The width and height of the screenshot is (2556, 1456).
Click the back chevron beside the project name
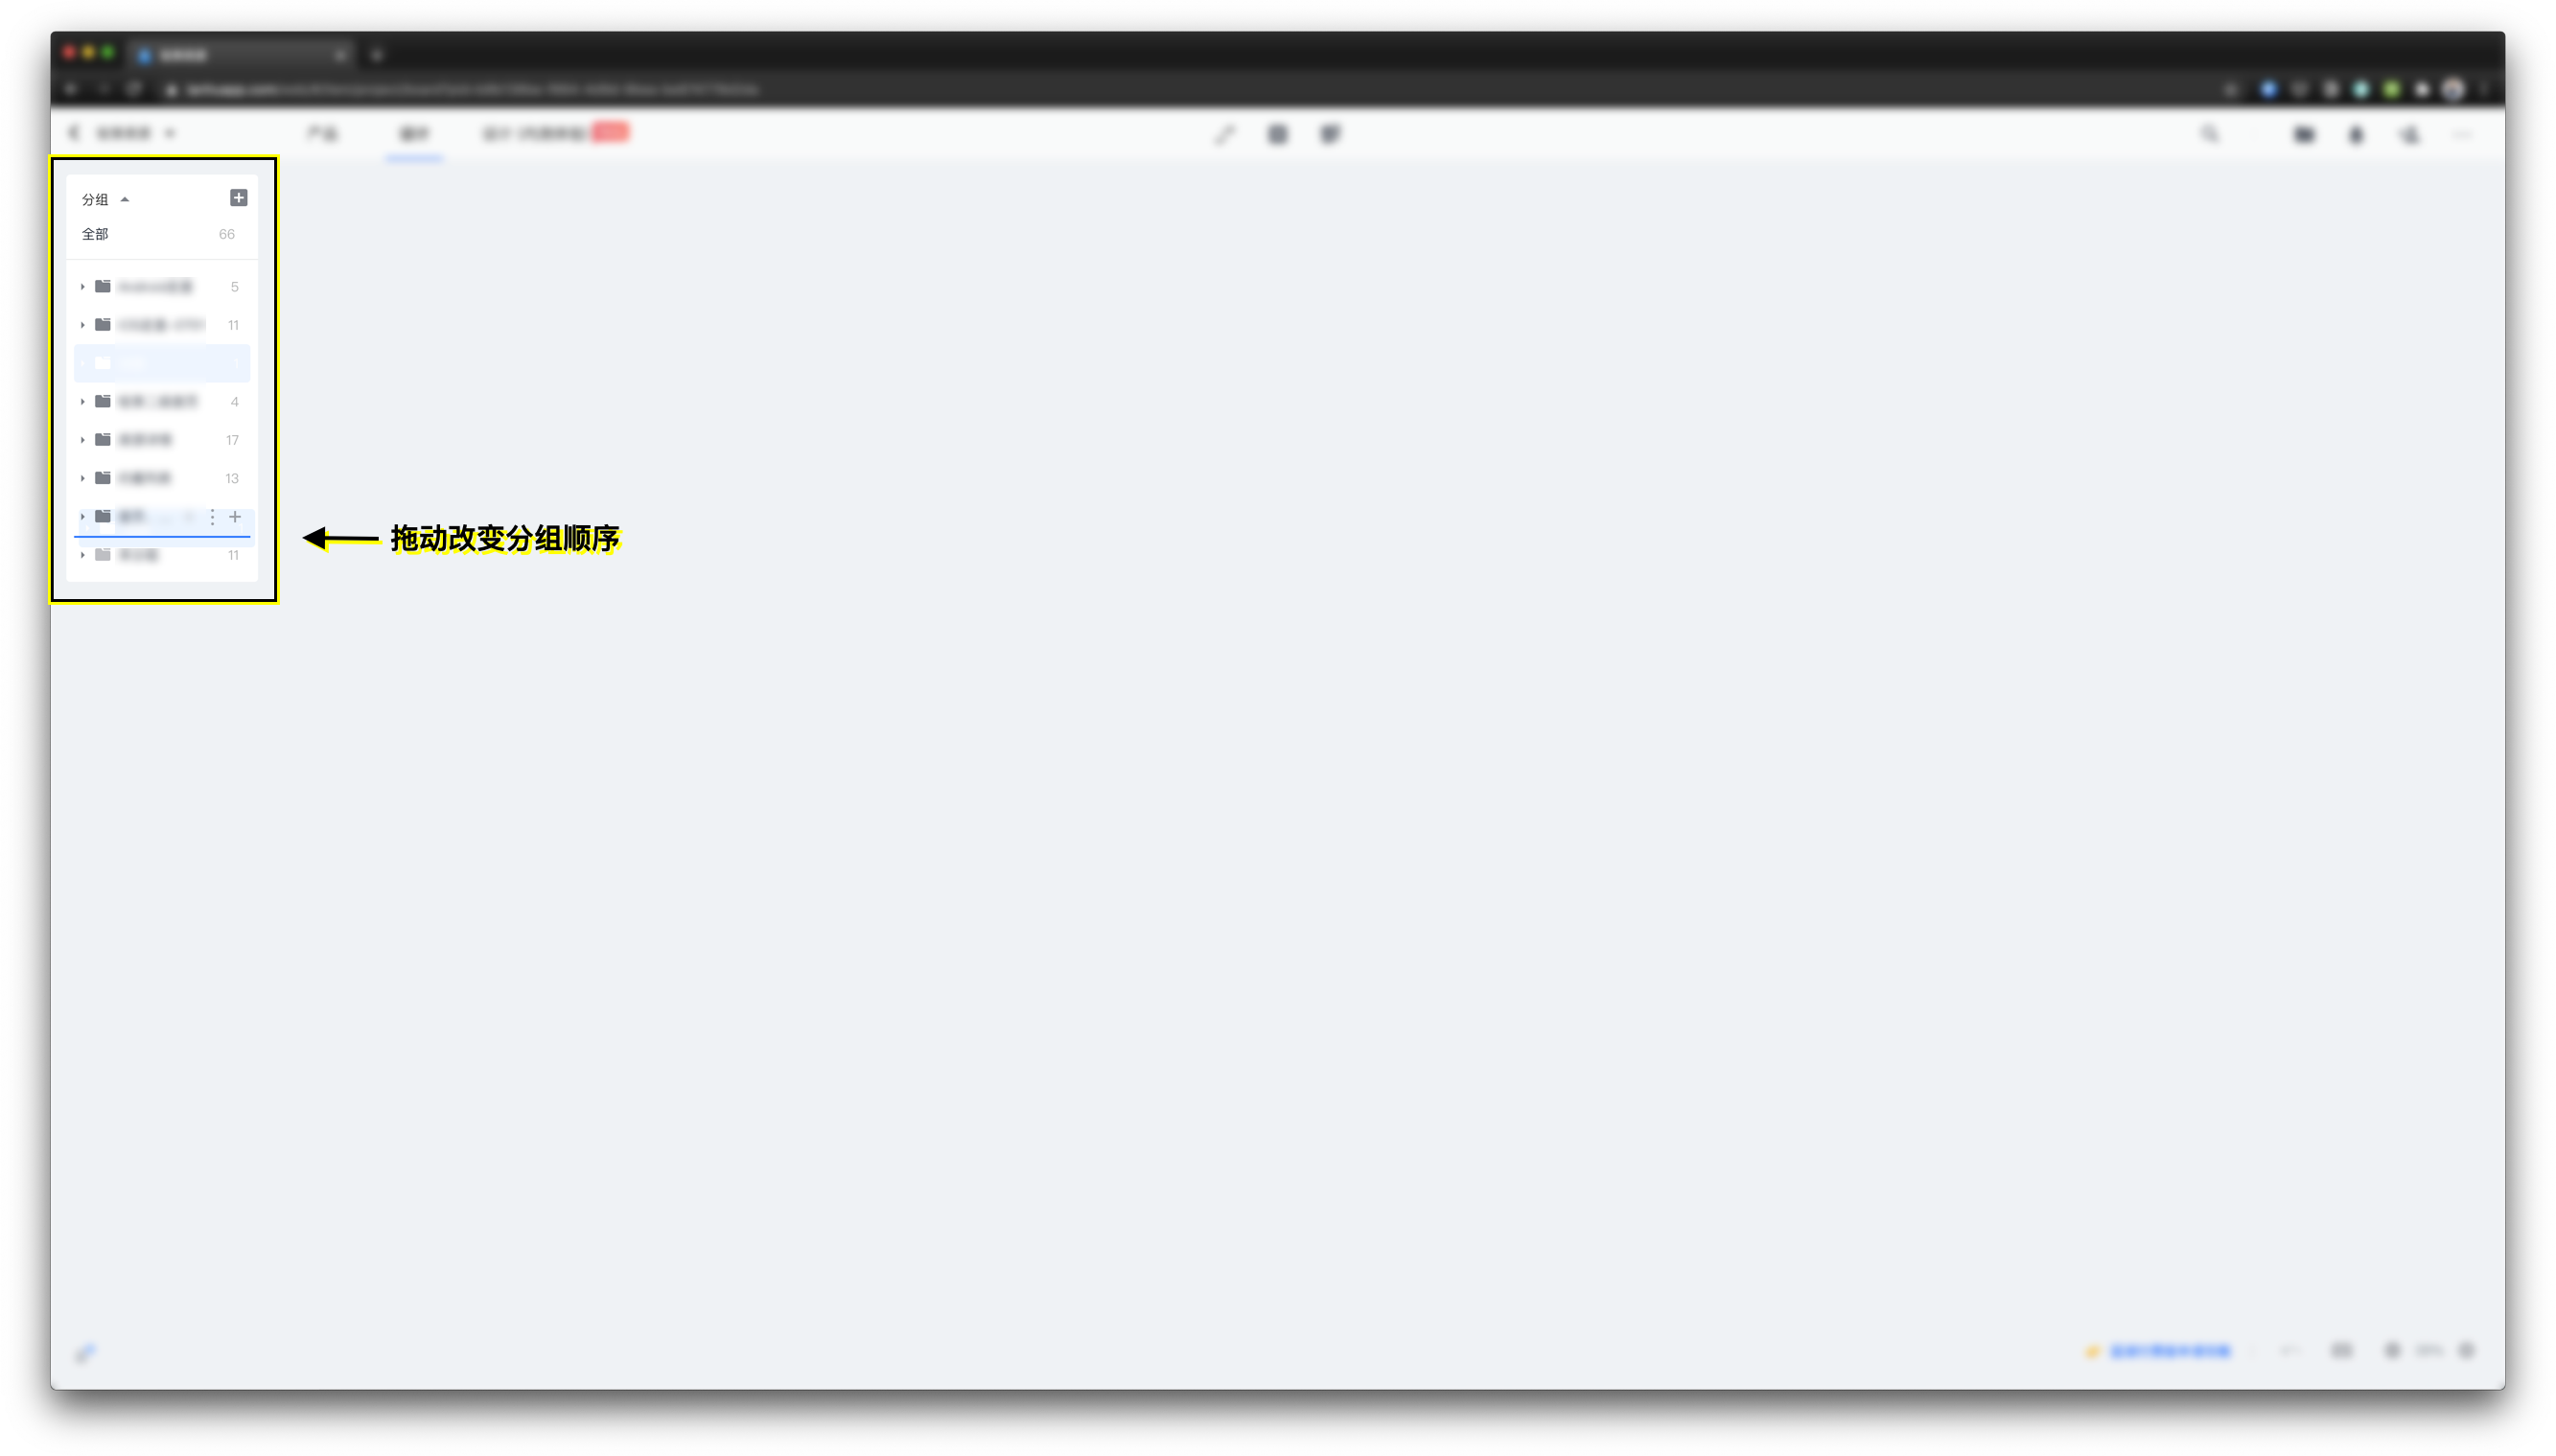coord(74,133)
